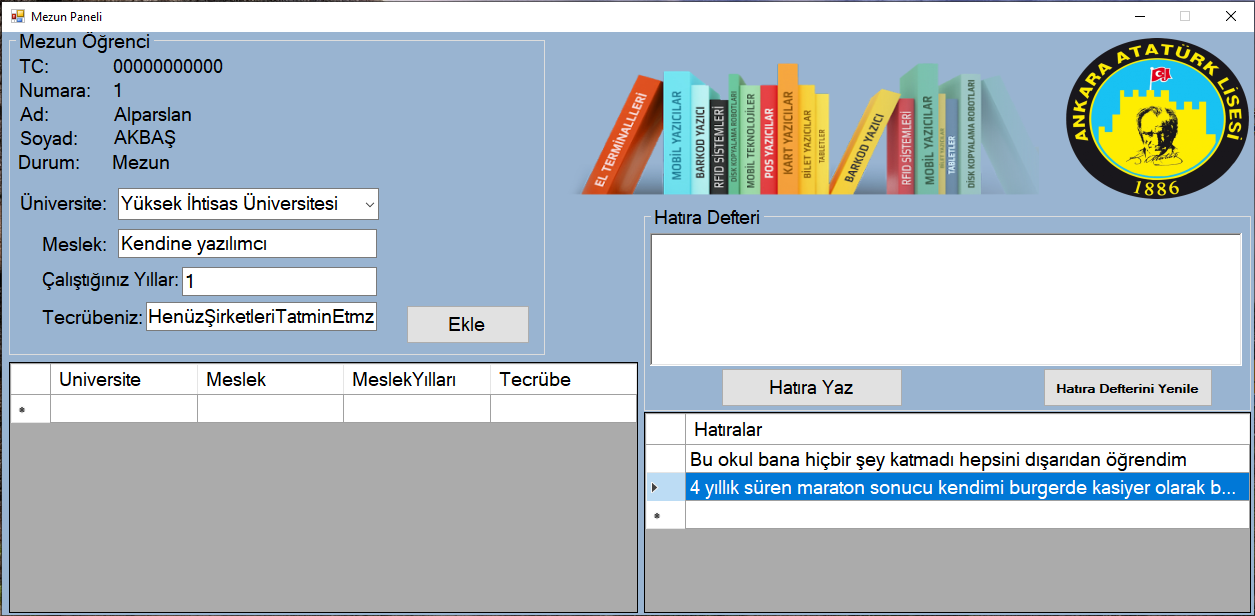
Task: Click the Durum value Mezun
Action: [141, 162]
